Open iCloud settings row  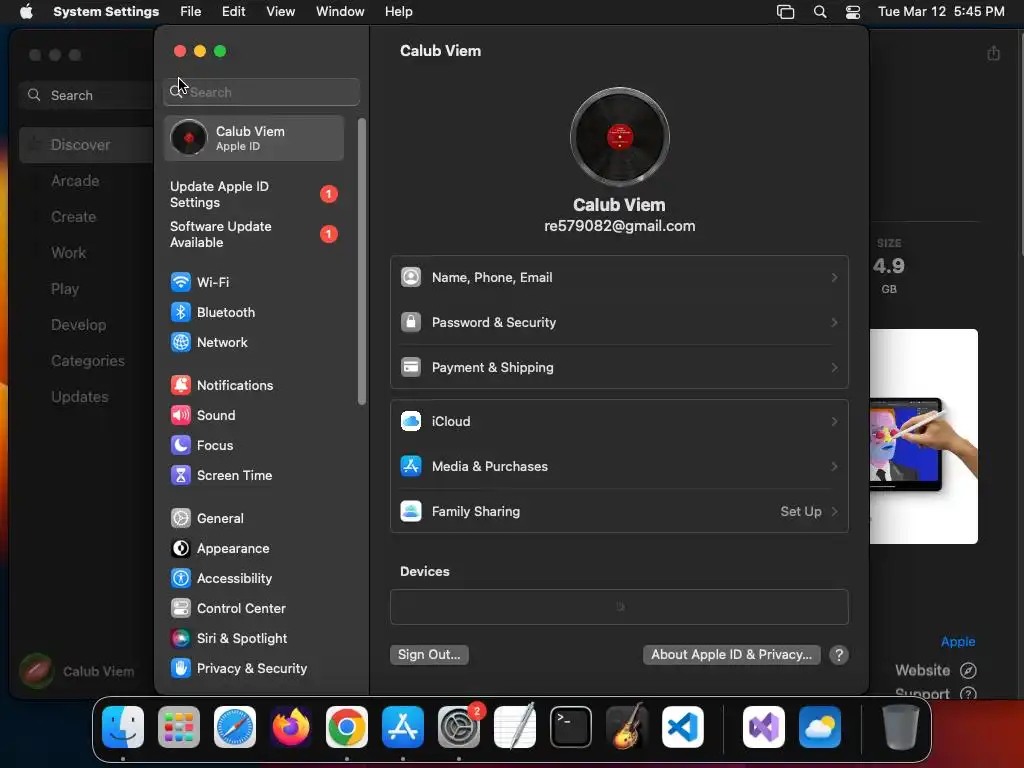(619, 421)
